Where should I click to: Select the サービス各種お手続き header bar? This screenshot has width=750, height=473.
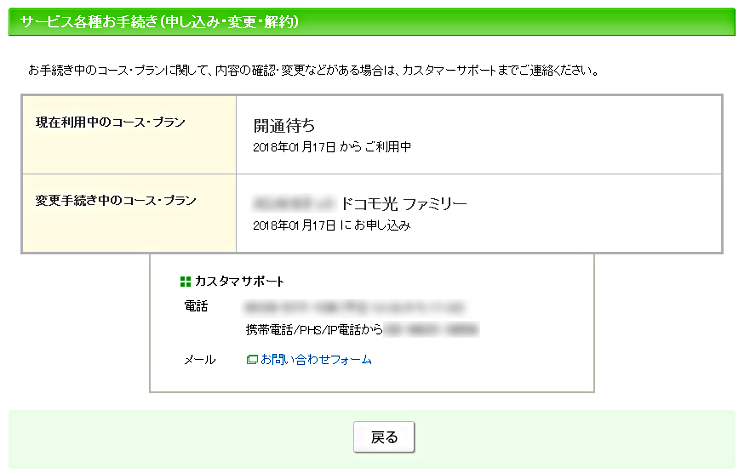click(372, 22)
